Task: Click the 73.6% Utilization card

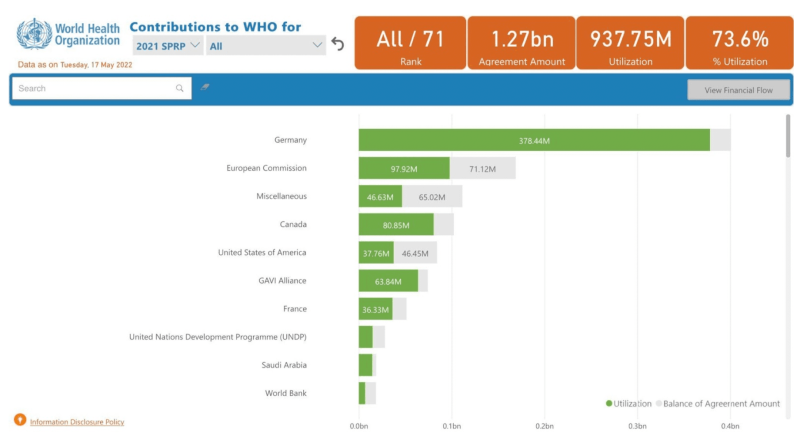Action: 739,43
